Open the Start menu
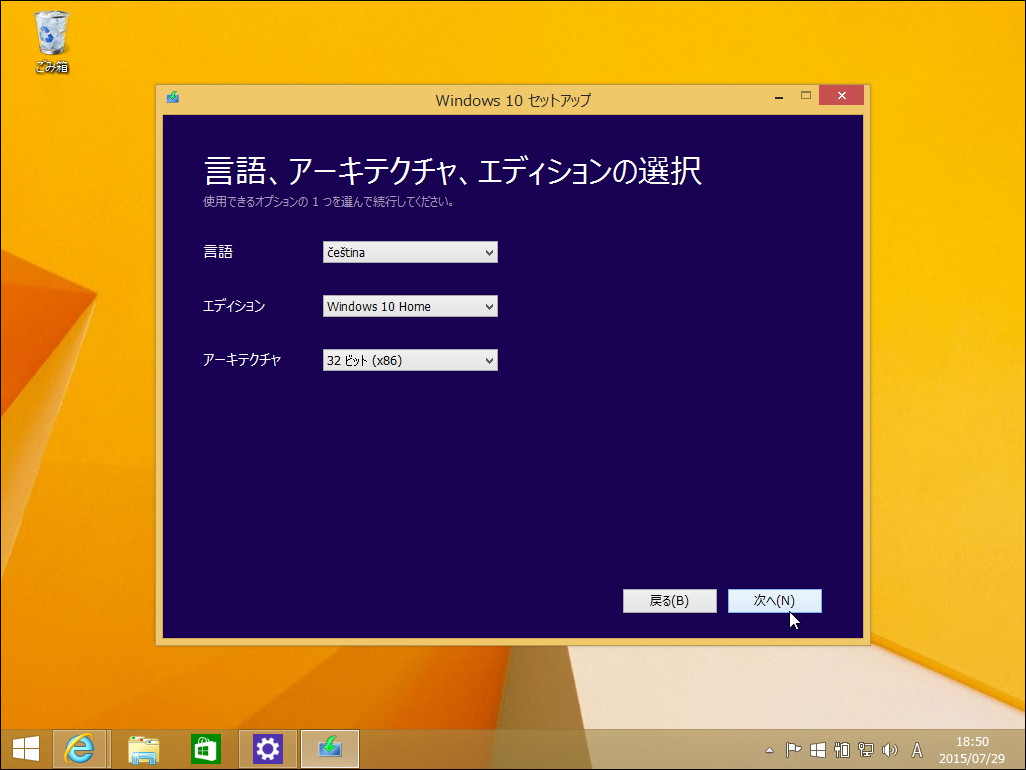Image resolution: width=1026 pixels, height=770 pixels. [x=24, y=748]
